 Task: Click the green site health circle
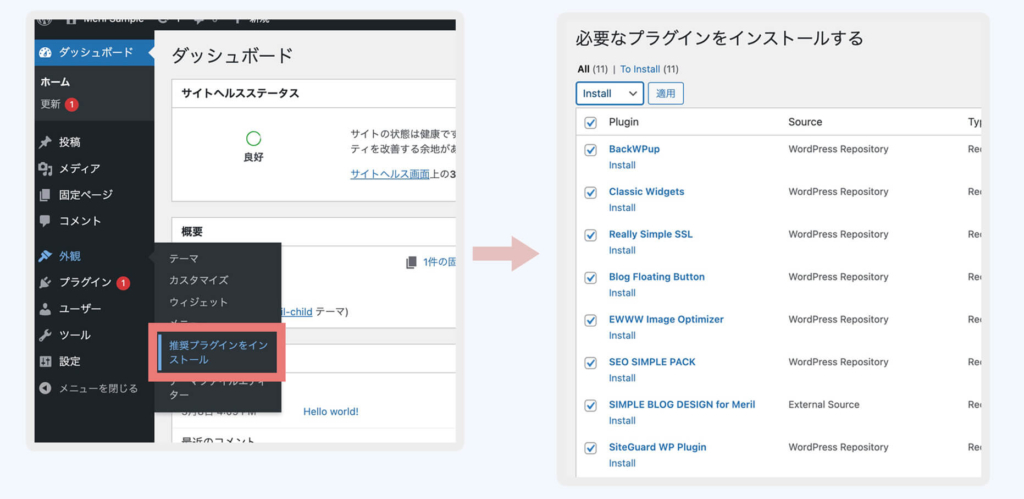(253, 138)
